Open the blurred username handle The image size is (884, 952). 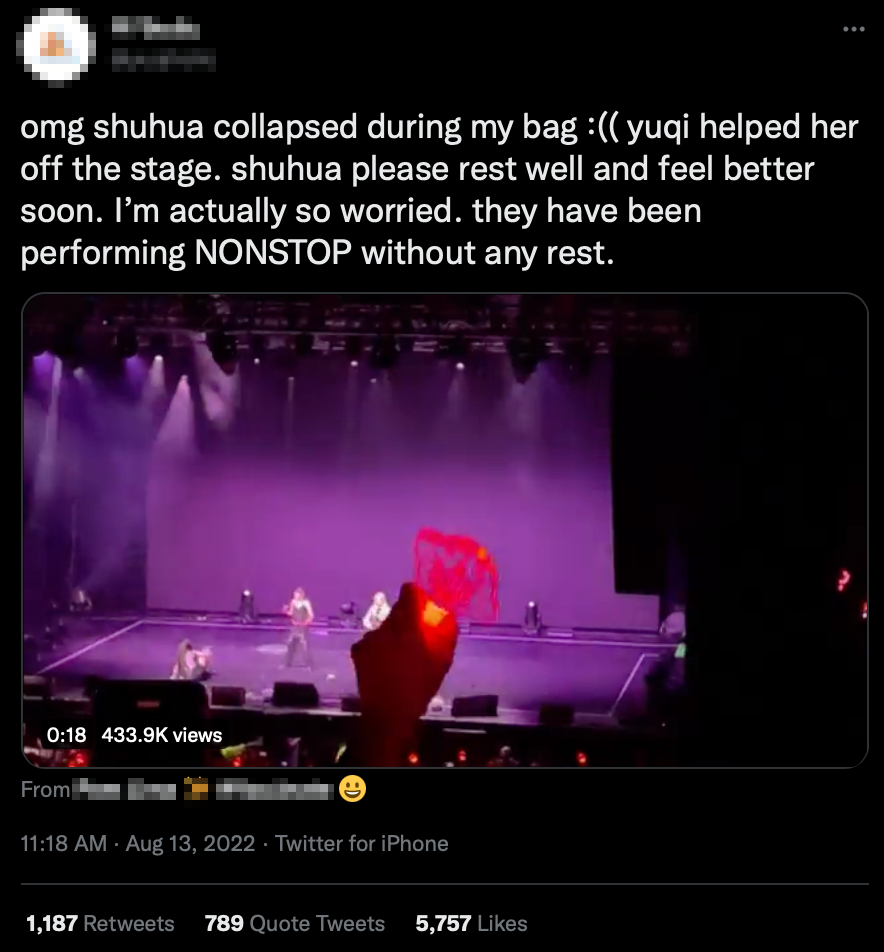click(x=162, y=60)
